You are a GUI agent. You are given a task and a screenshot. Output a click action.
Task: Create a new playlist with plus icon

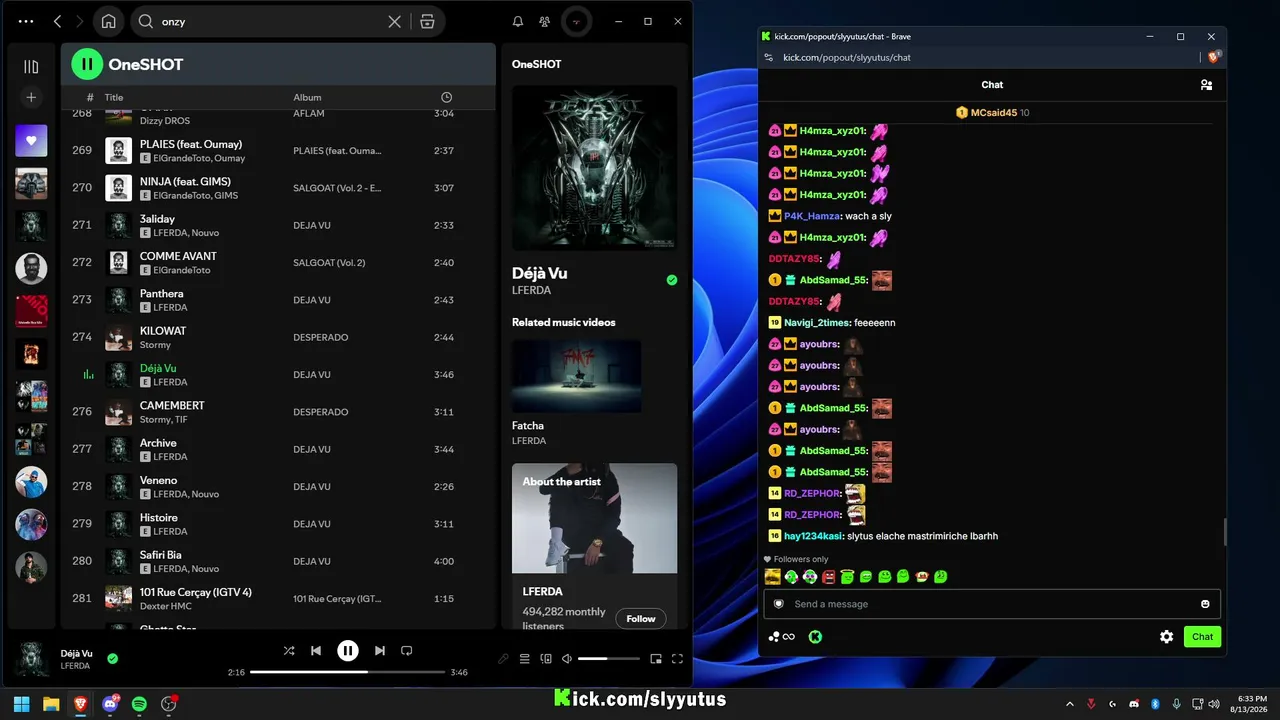click(x=31, y=97)
